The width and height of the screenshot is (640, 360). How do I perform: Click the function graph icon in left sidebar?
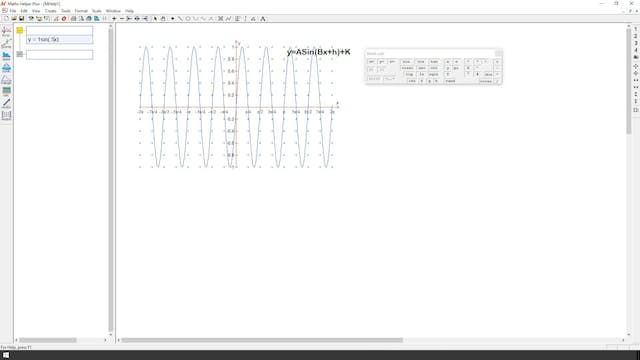(6, 32)
